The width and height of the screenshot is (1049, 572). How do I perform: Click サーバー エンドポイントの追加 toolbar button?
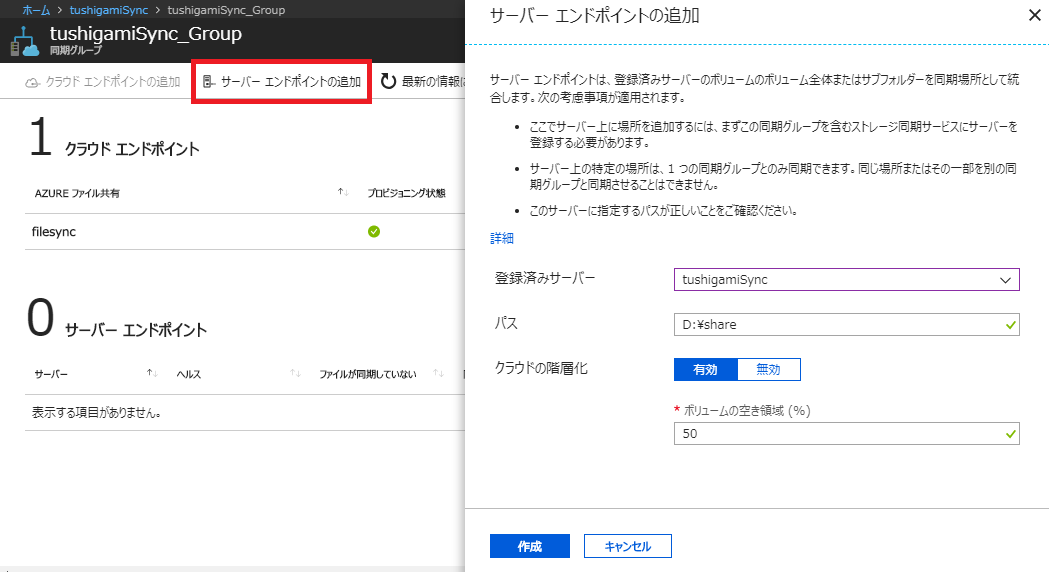pos(282,82)
